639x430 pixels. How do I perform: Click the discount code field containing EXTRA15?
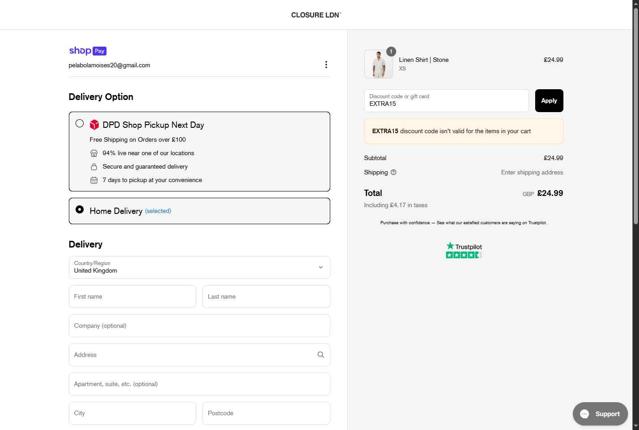click(x=446, y=101)
